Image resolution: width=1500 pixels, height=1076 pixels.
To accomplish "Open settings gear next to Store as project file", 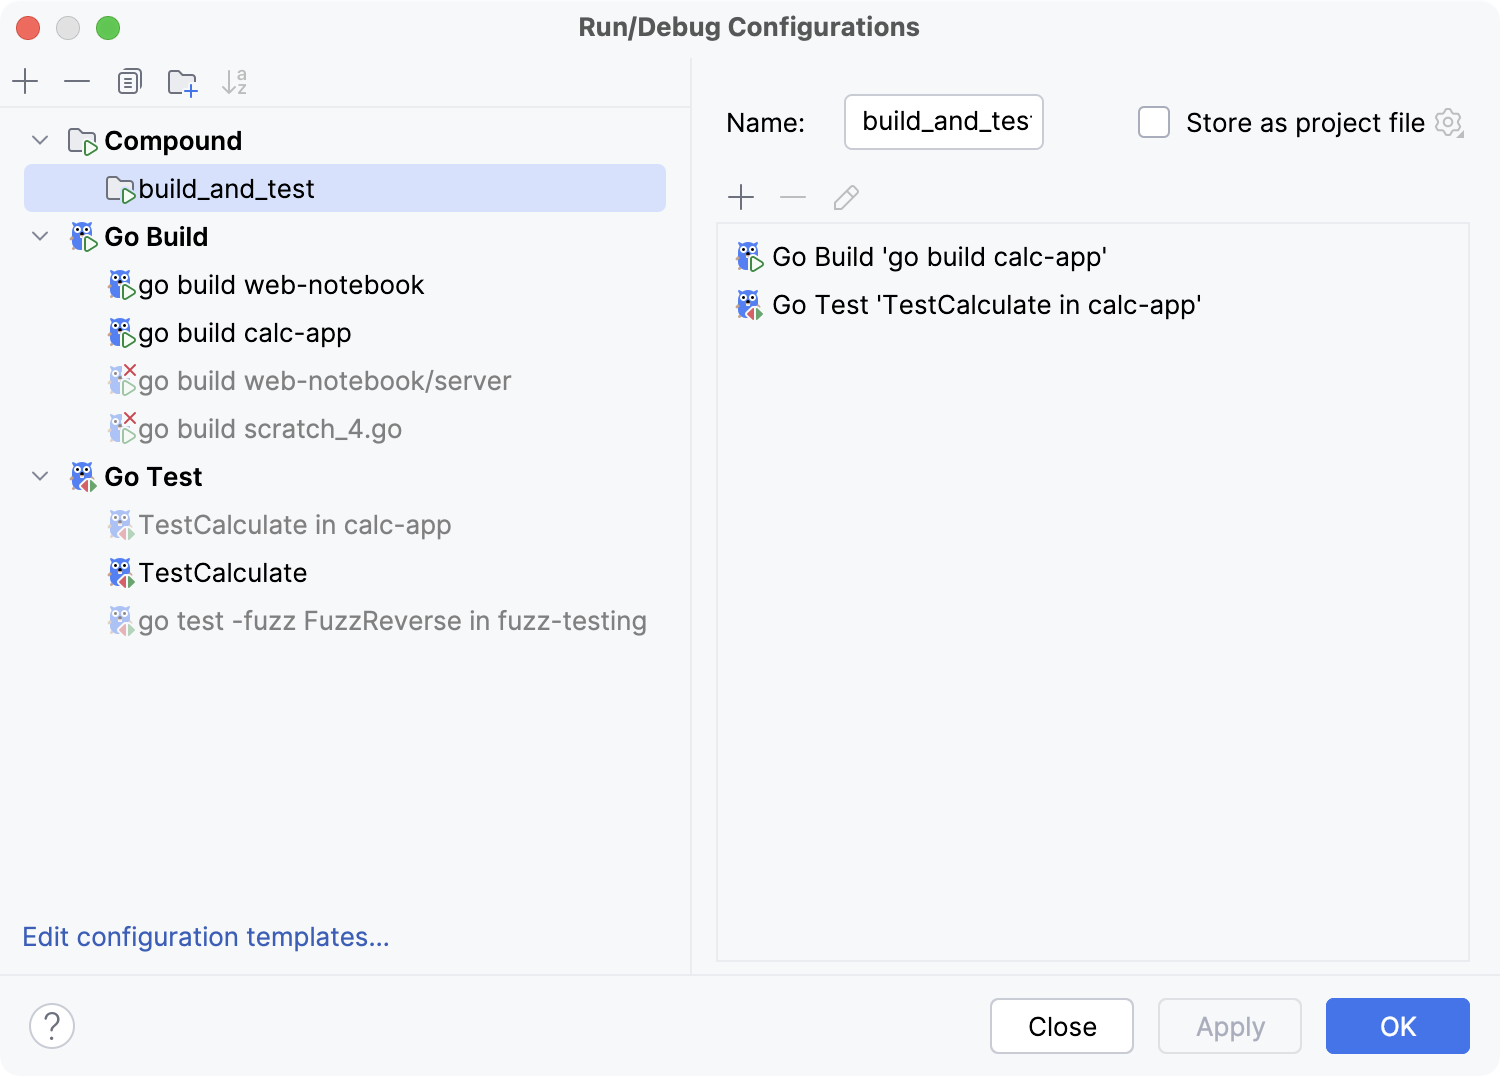I will 1449,122.
